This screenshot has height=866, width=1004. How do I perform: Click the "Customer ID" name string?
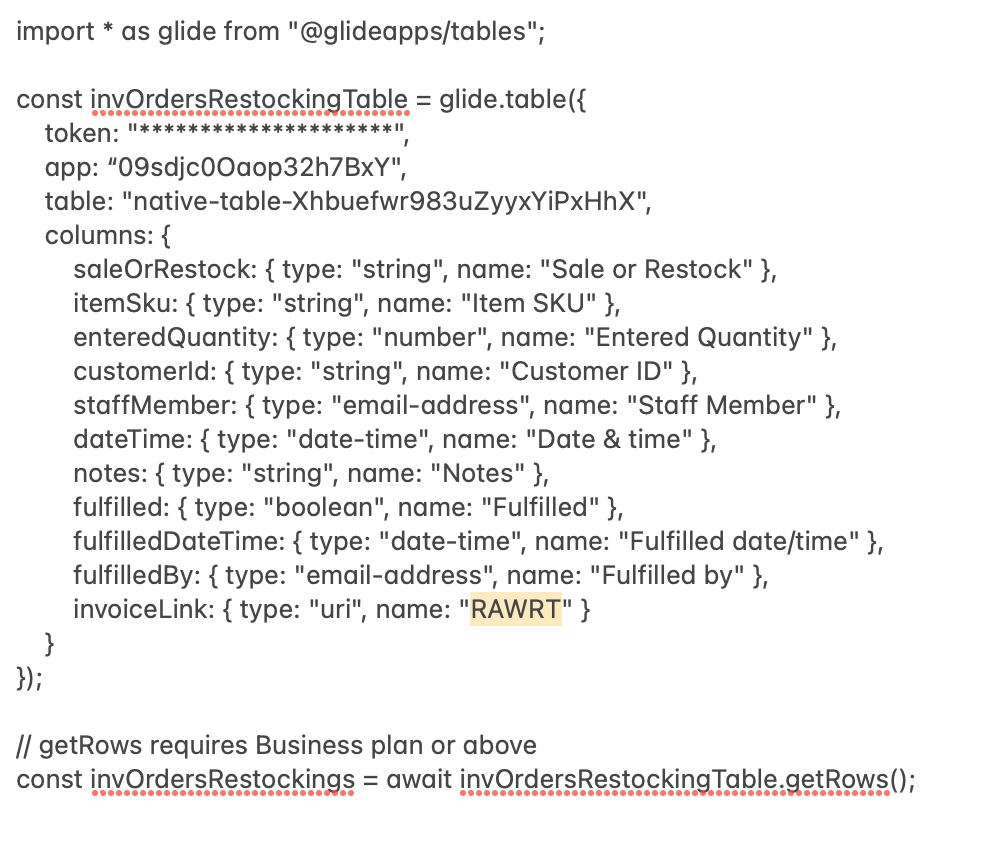(x=596, y=371)
